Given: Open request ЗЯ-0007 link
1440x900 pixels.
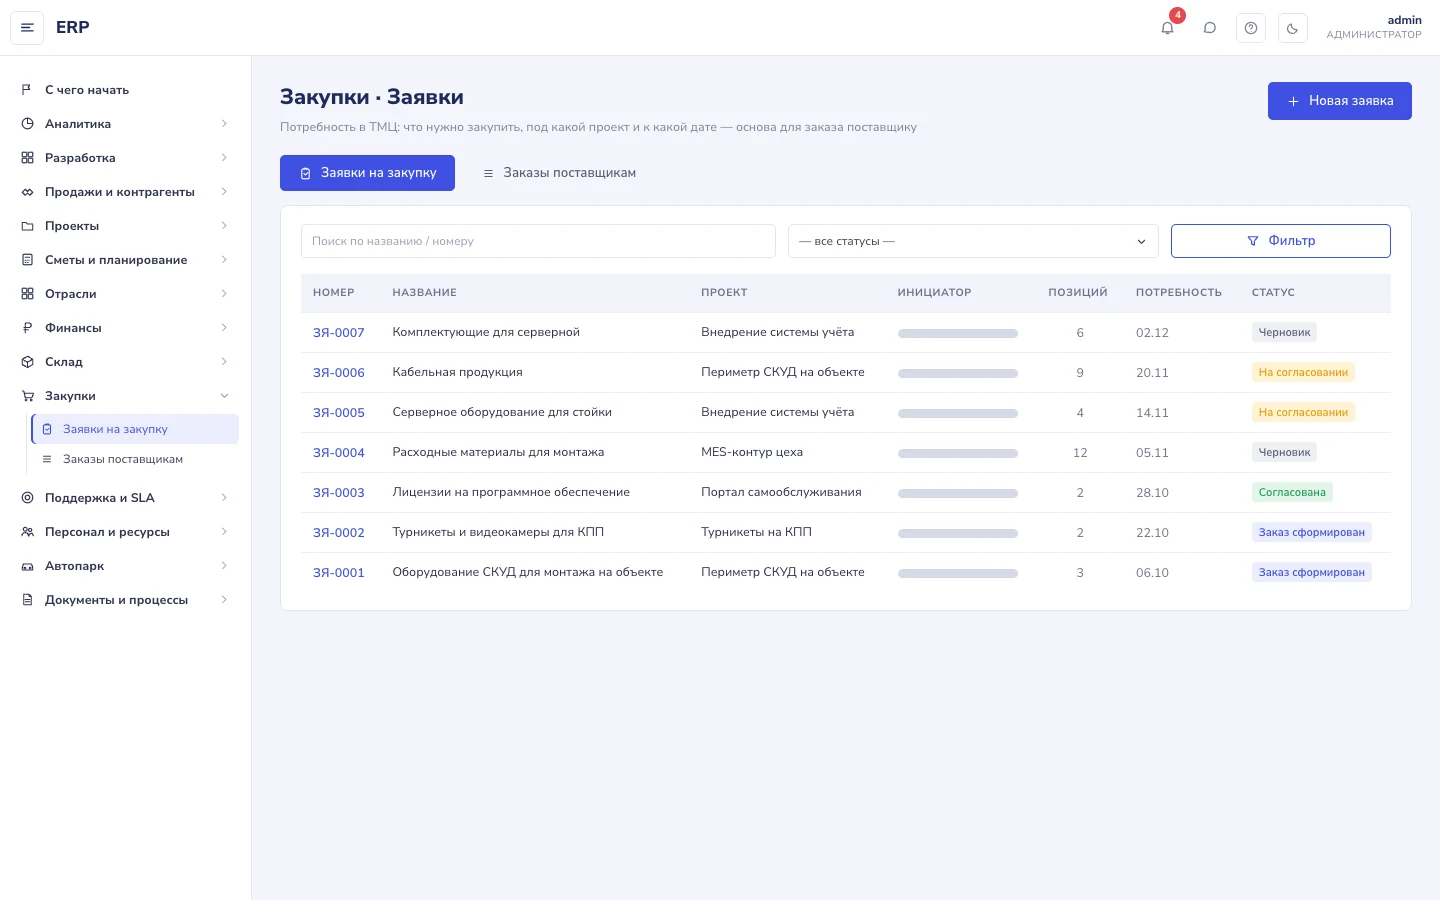Looking at the screenshot, I should (x=339, y=333).
